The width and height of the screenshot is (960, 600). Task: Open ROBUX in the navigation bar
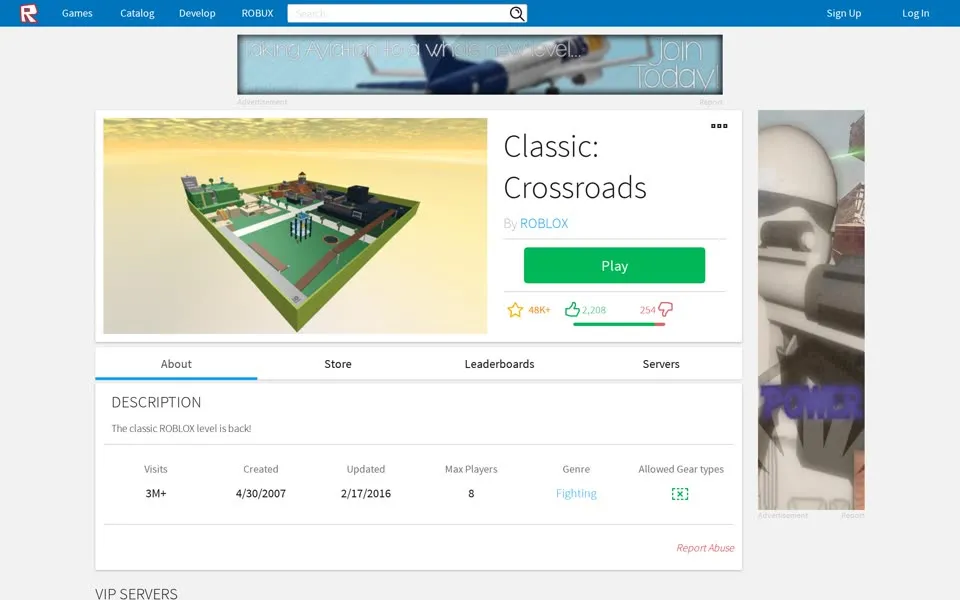tap(257, 13)
